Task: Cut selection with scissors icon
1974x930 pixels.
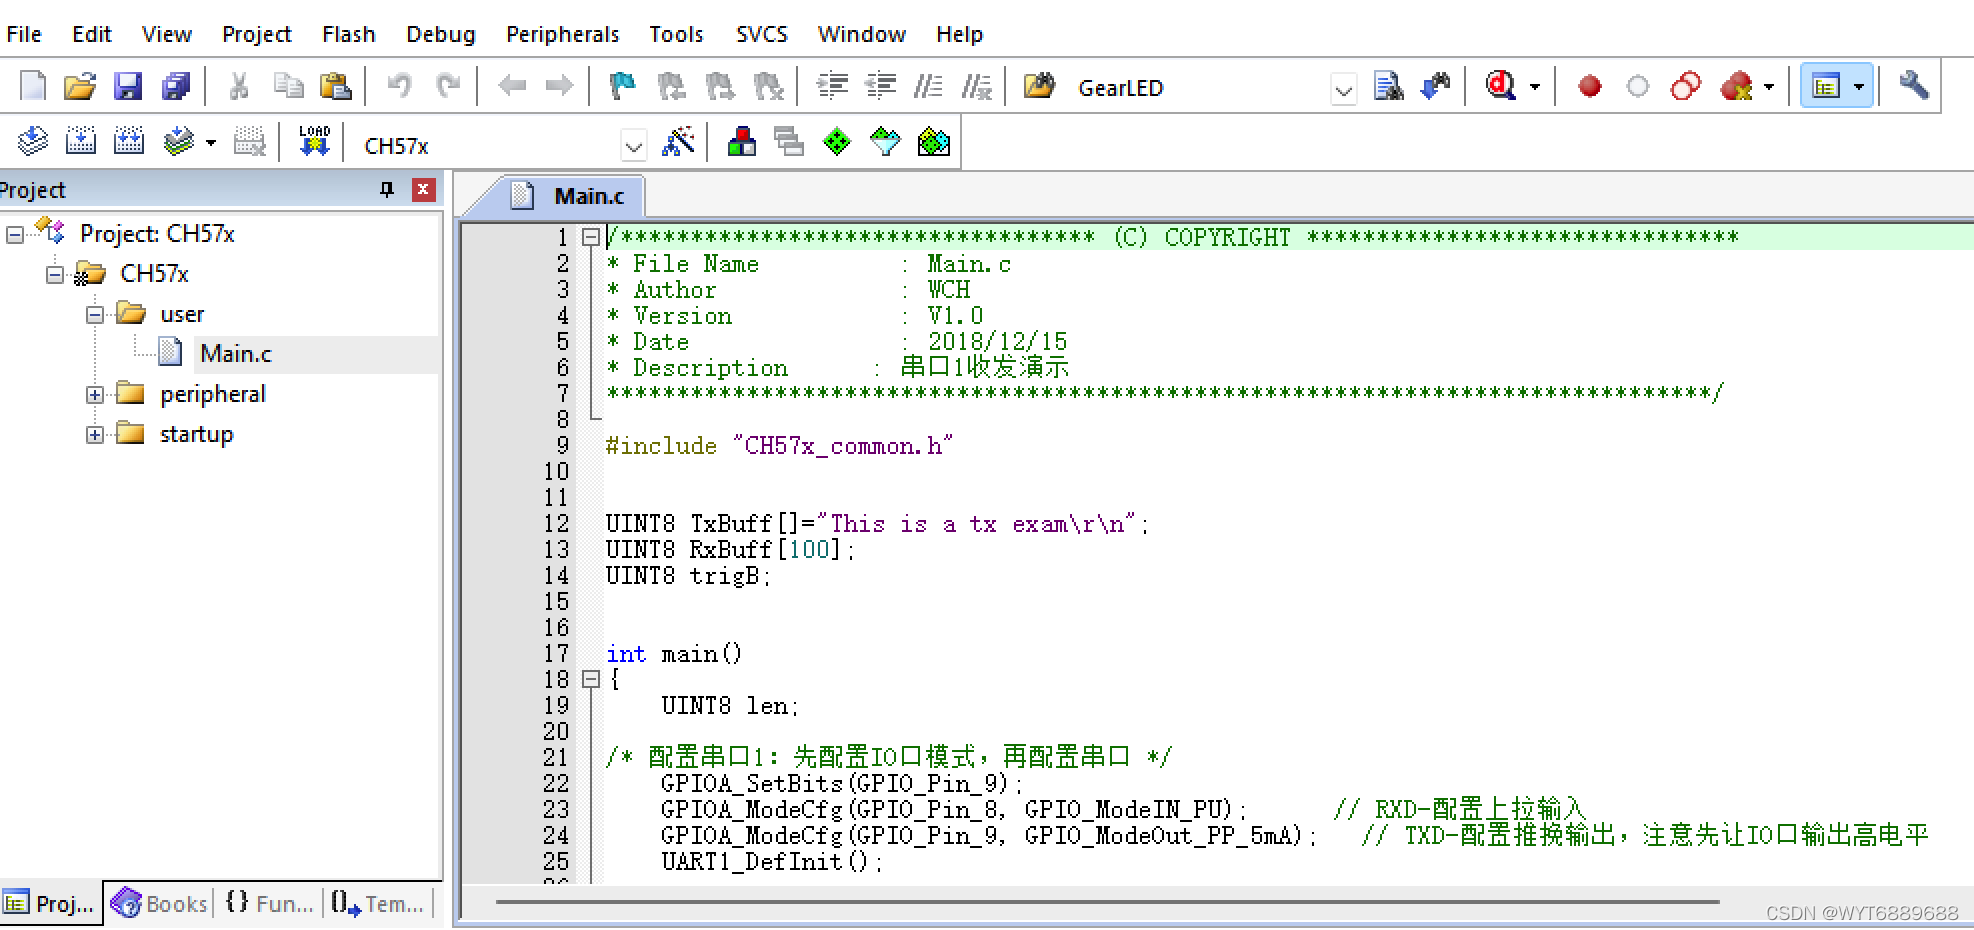Action: pyautogui.click(x=238, y=86)
